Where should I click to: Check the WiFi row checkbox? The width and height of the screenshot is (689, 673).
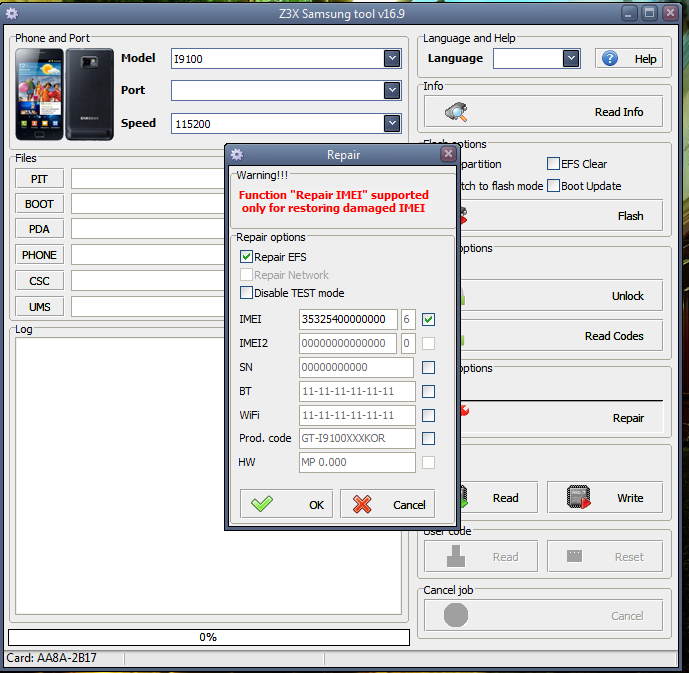(x=428, y=415)
